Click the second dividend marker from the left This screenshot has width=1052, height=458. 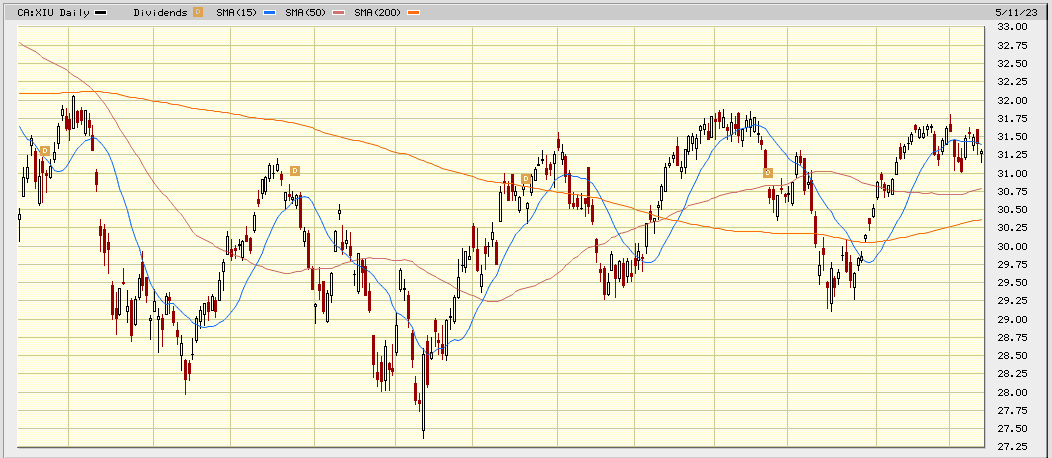[x=294, y=171]
